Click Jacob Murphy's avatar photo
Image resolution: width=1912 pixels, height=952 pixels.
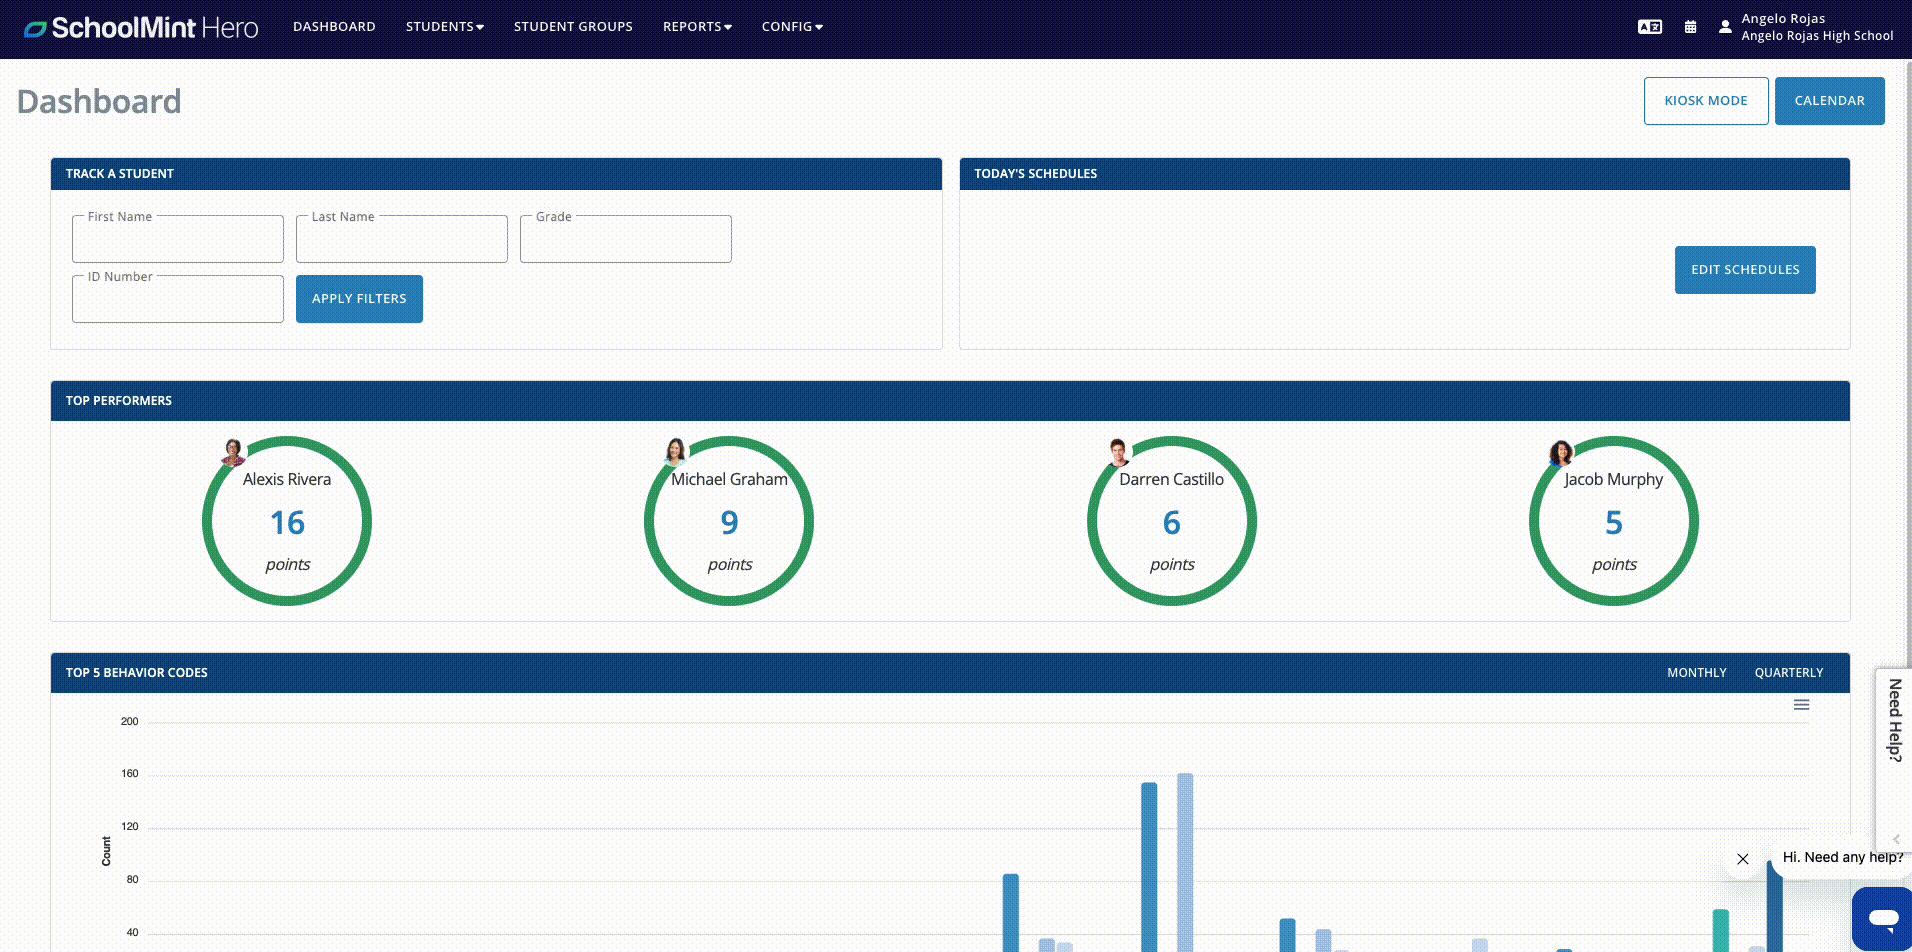tap(1560, 453)
